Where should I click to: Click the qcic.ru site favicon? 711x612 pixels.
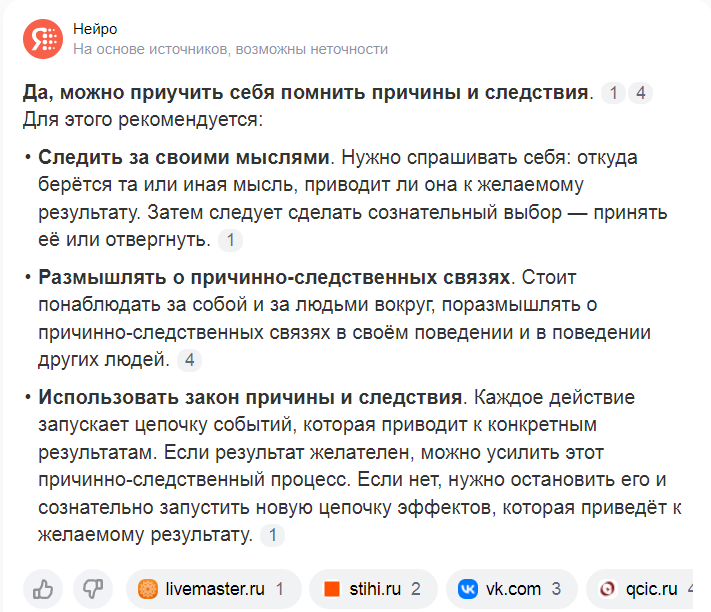click(608, 589)
